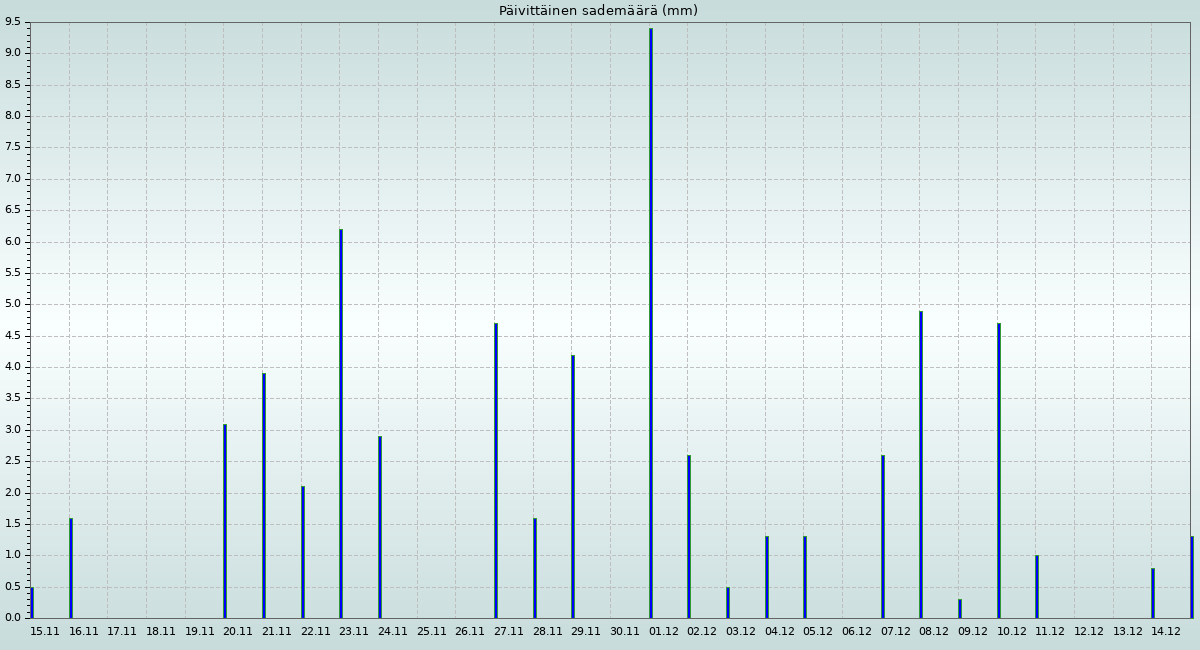Select the 25.11 date label on x-axis
This screenshot has height=650, width=1200.
(431, 632)
